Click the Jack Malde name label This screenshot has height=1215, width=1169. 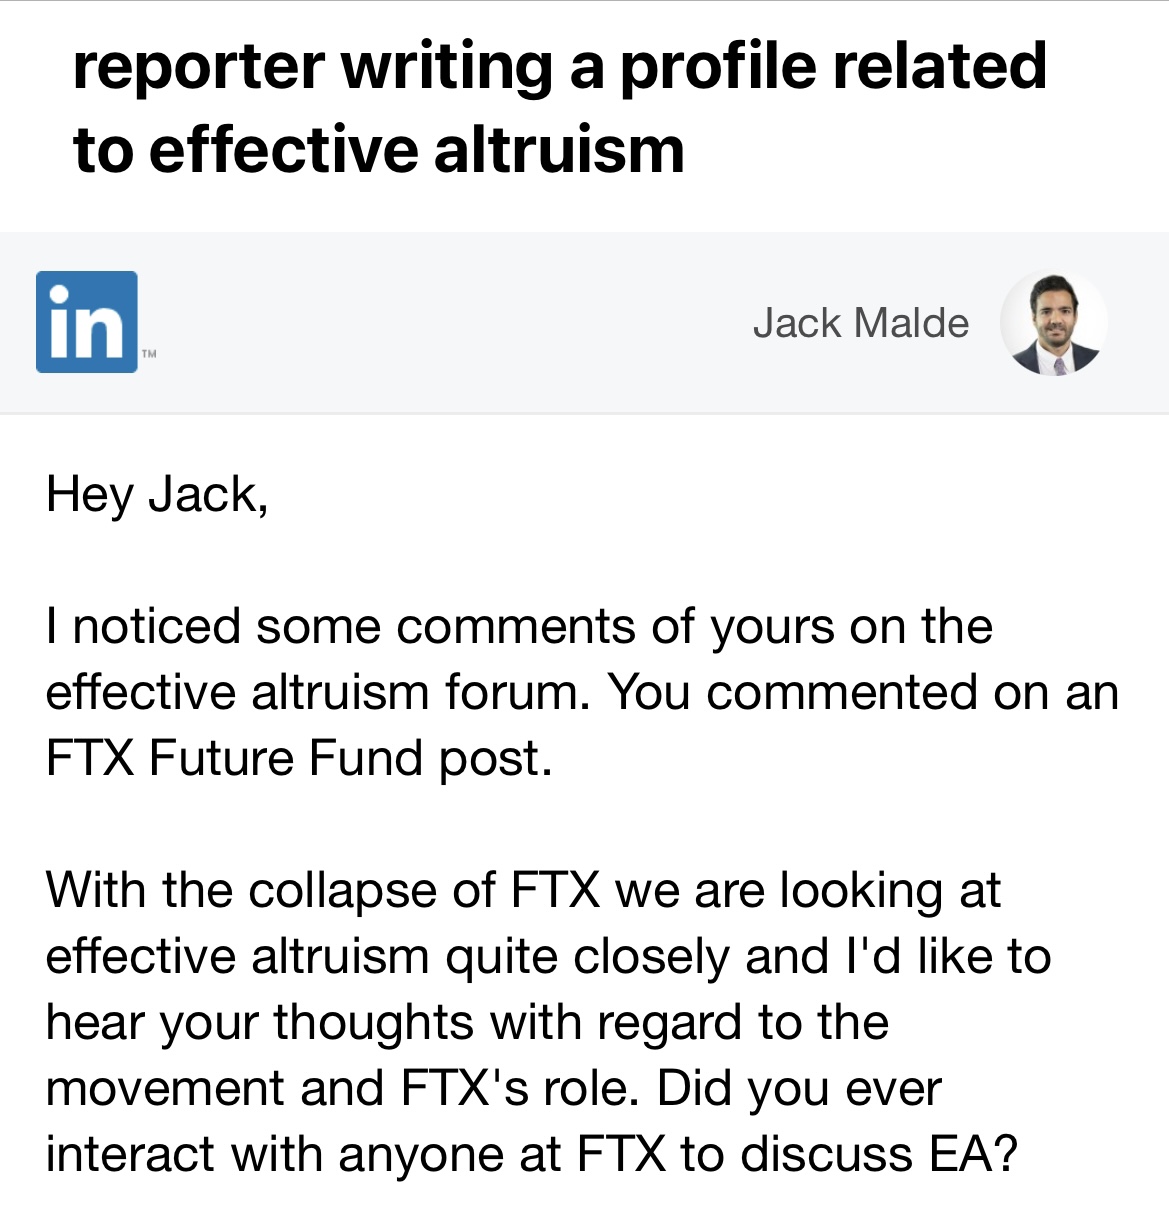point(860,323)
